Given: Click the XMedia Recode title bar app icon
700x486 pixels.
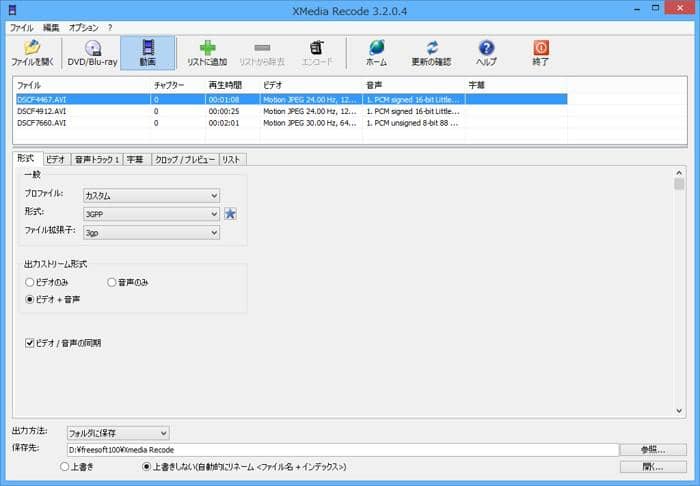Looking at the screenshot, I should coord(12,10).
